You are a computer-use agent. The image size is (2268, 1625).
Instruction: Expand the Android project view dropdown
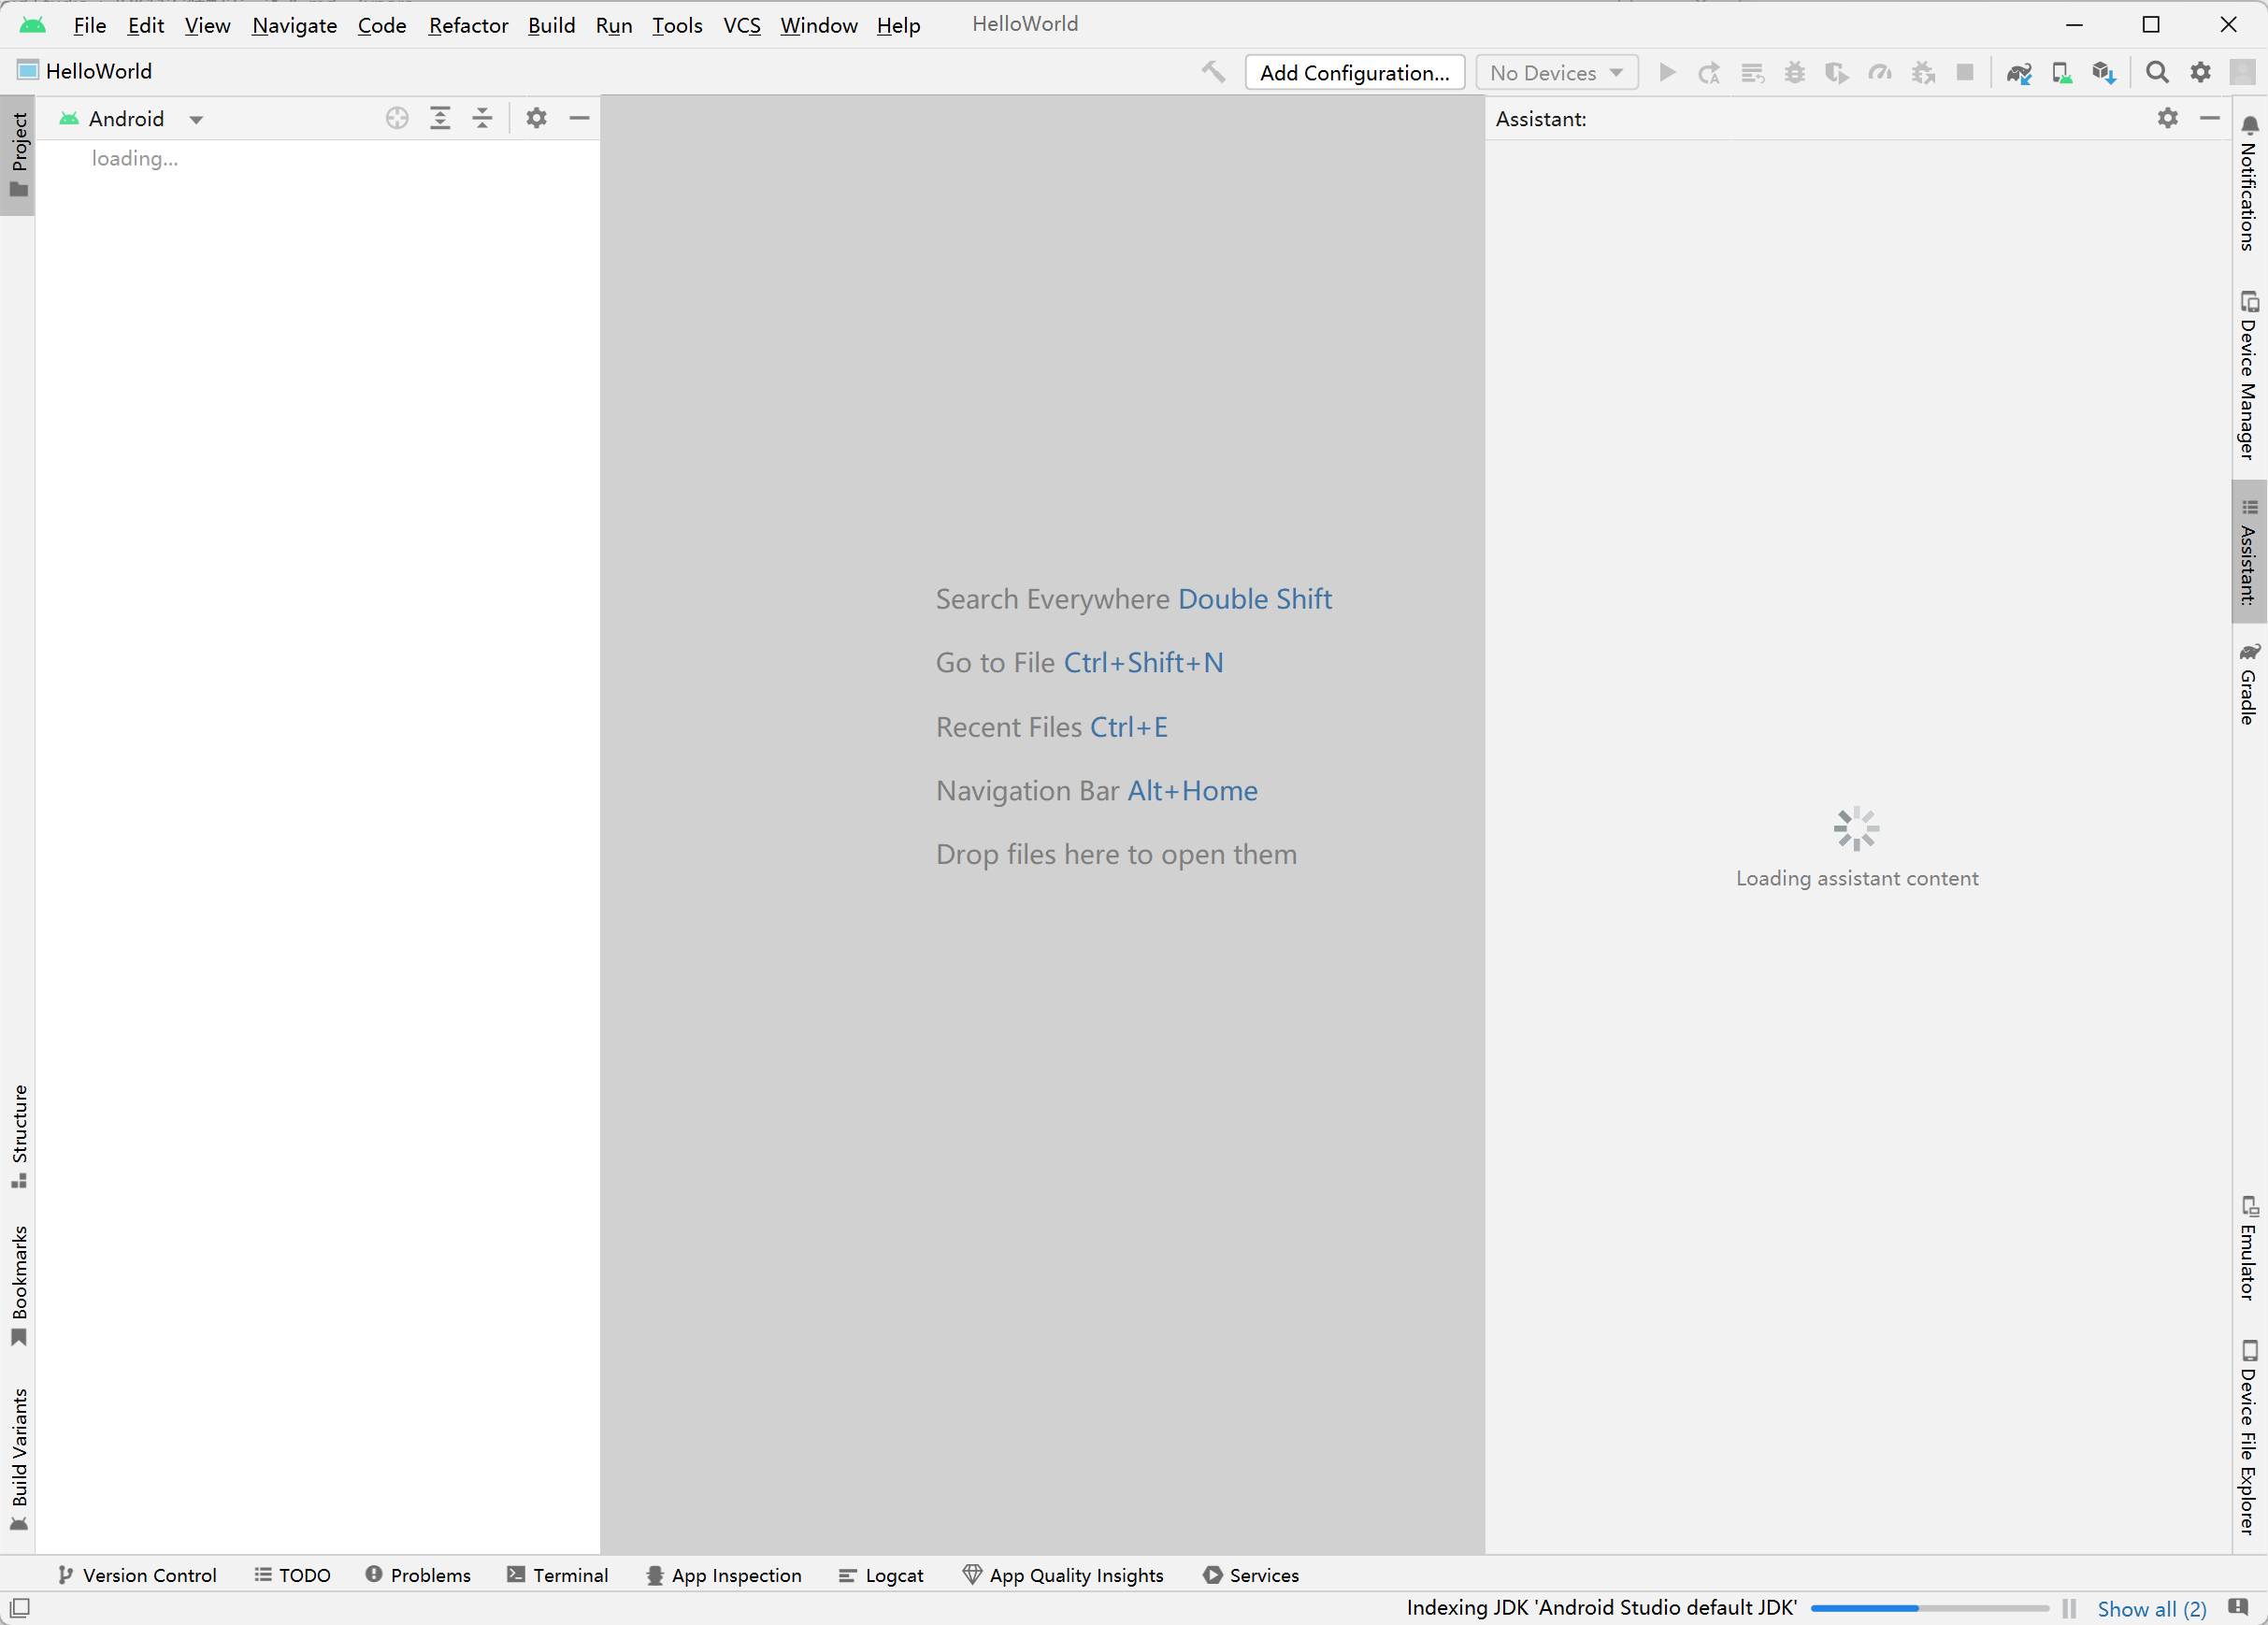coord(194,118)
